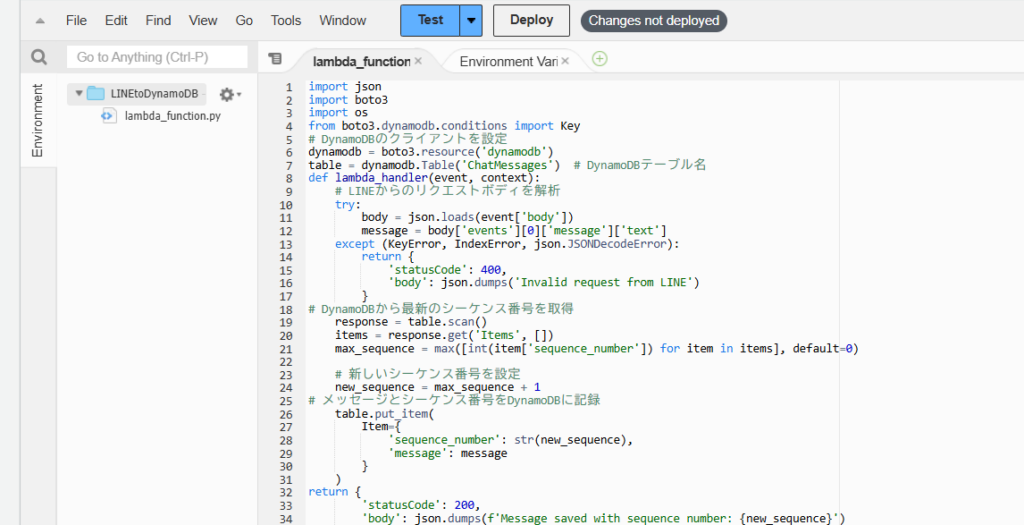Click the Test button
The height and width of the screenshot is (525, 1024).
[x=430, y=21]
